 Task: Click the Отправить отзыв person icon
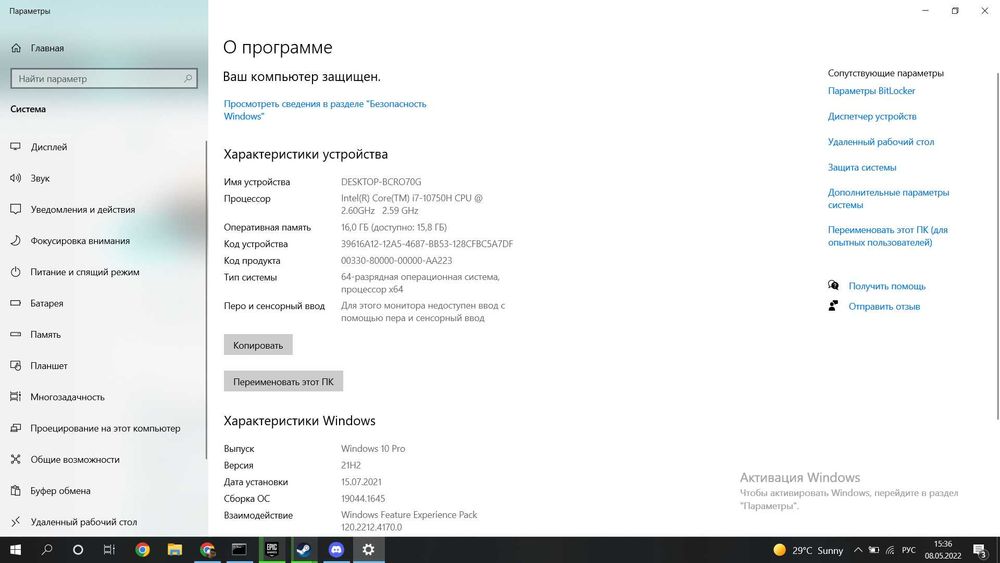[833, 305]
